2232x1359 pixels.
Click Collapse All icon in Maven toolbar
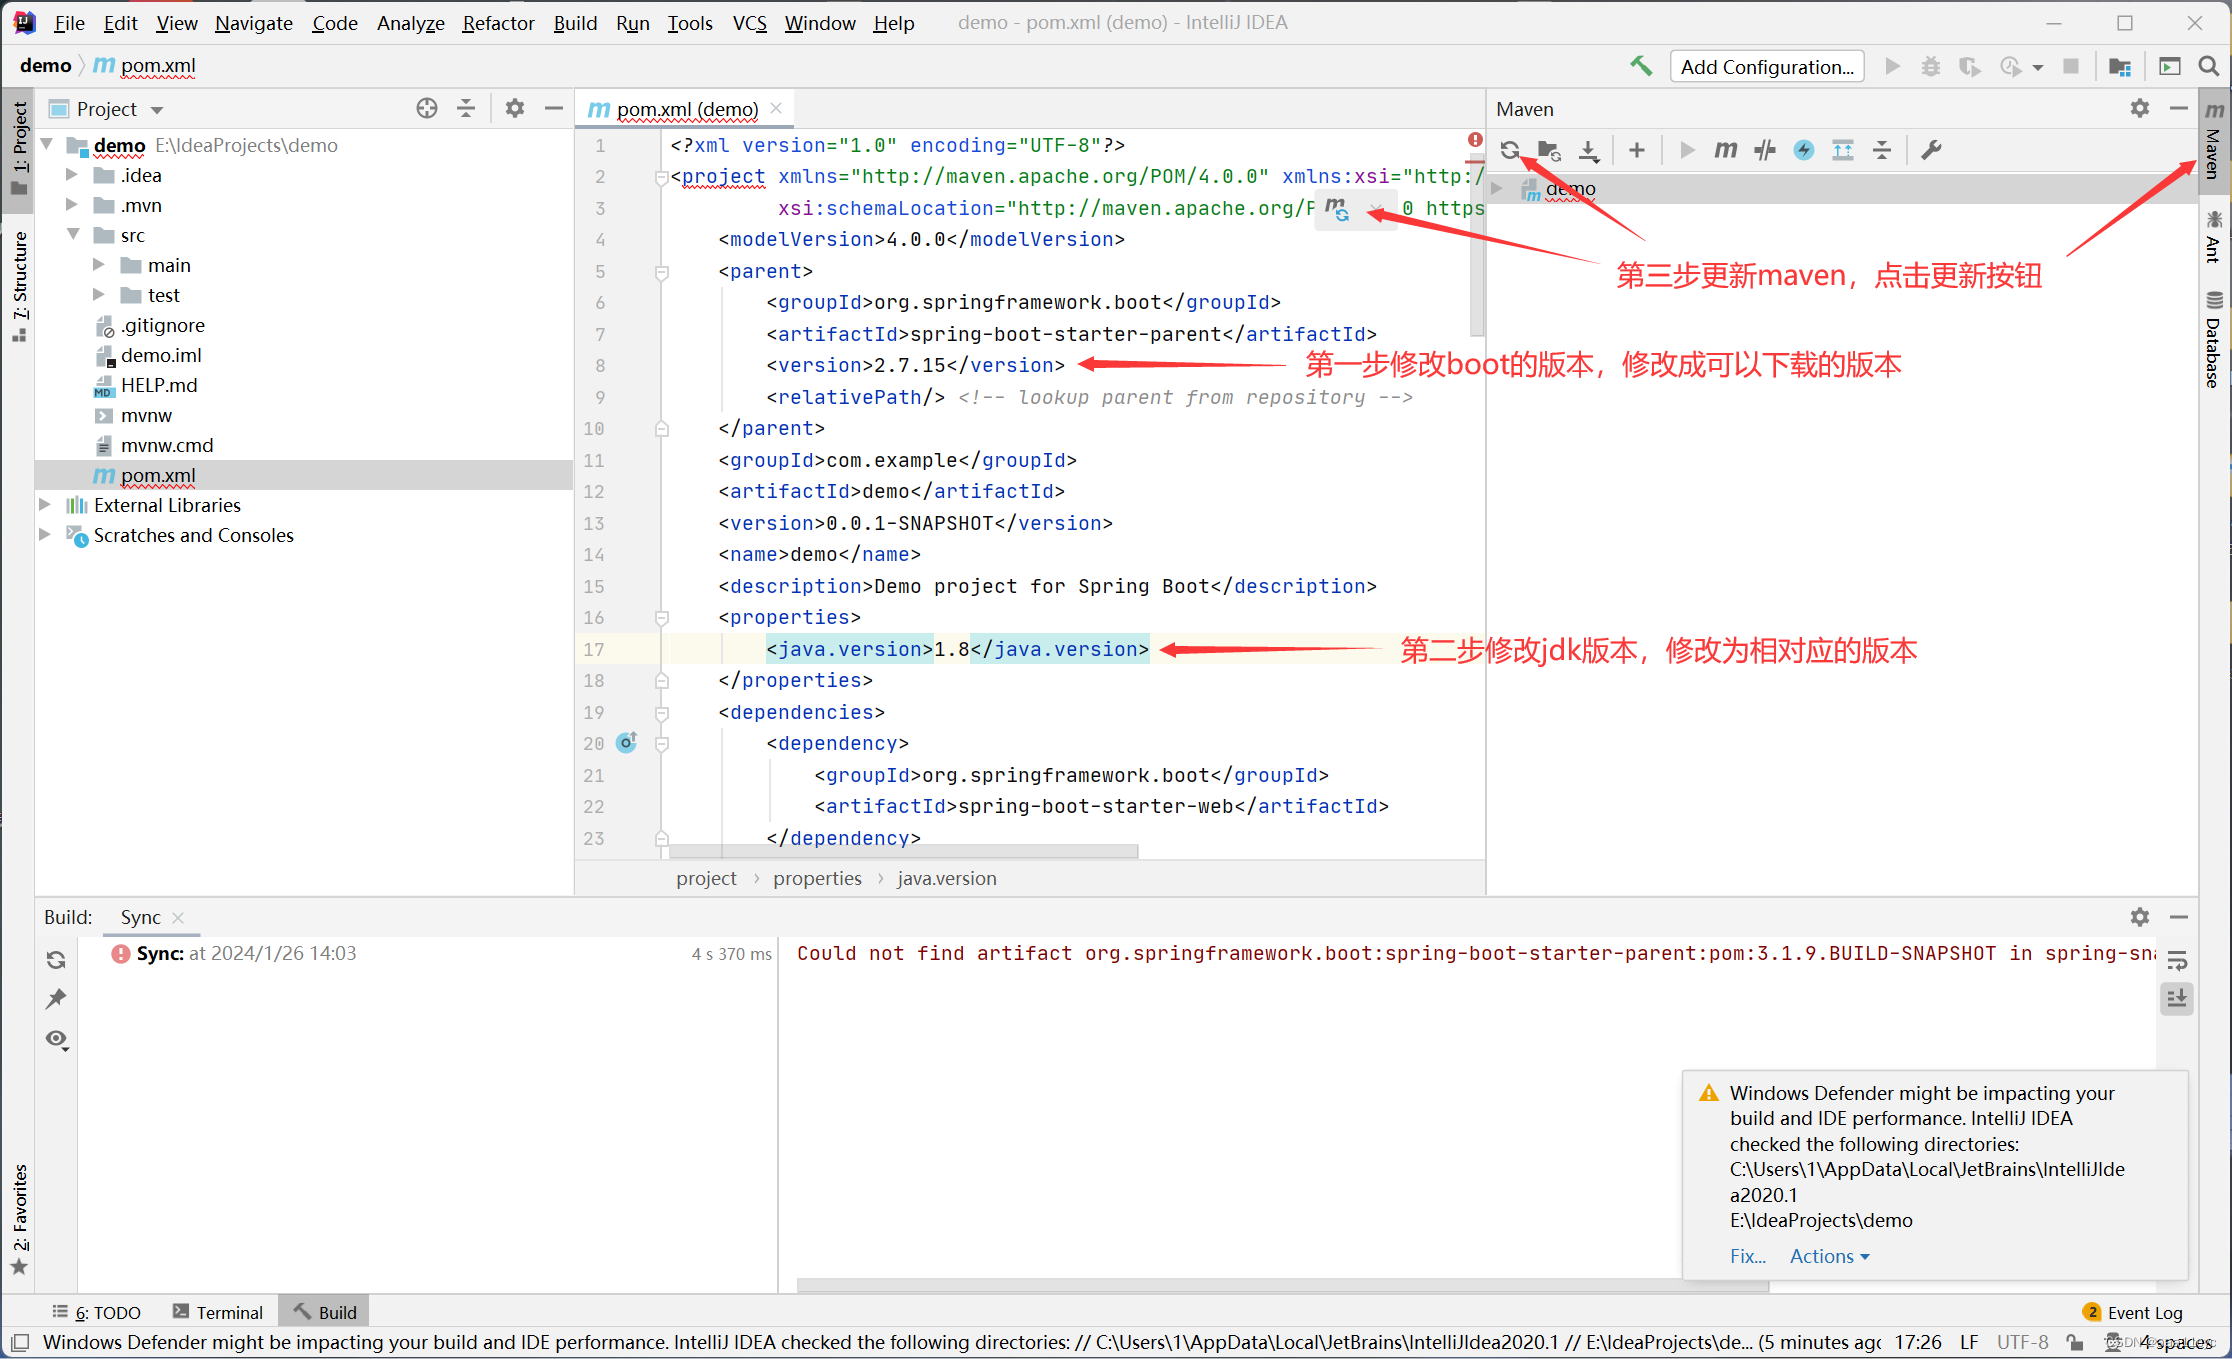(x=1882, y=150)
